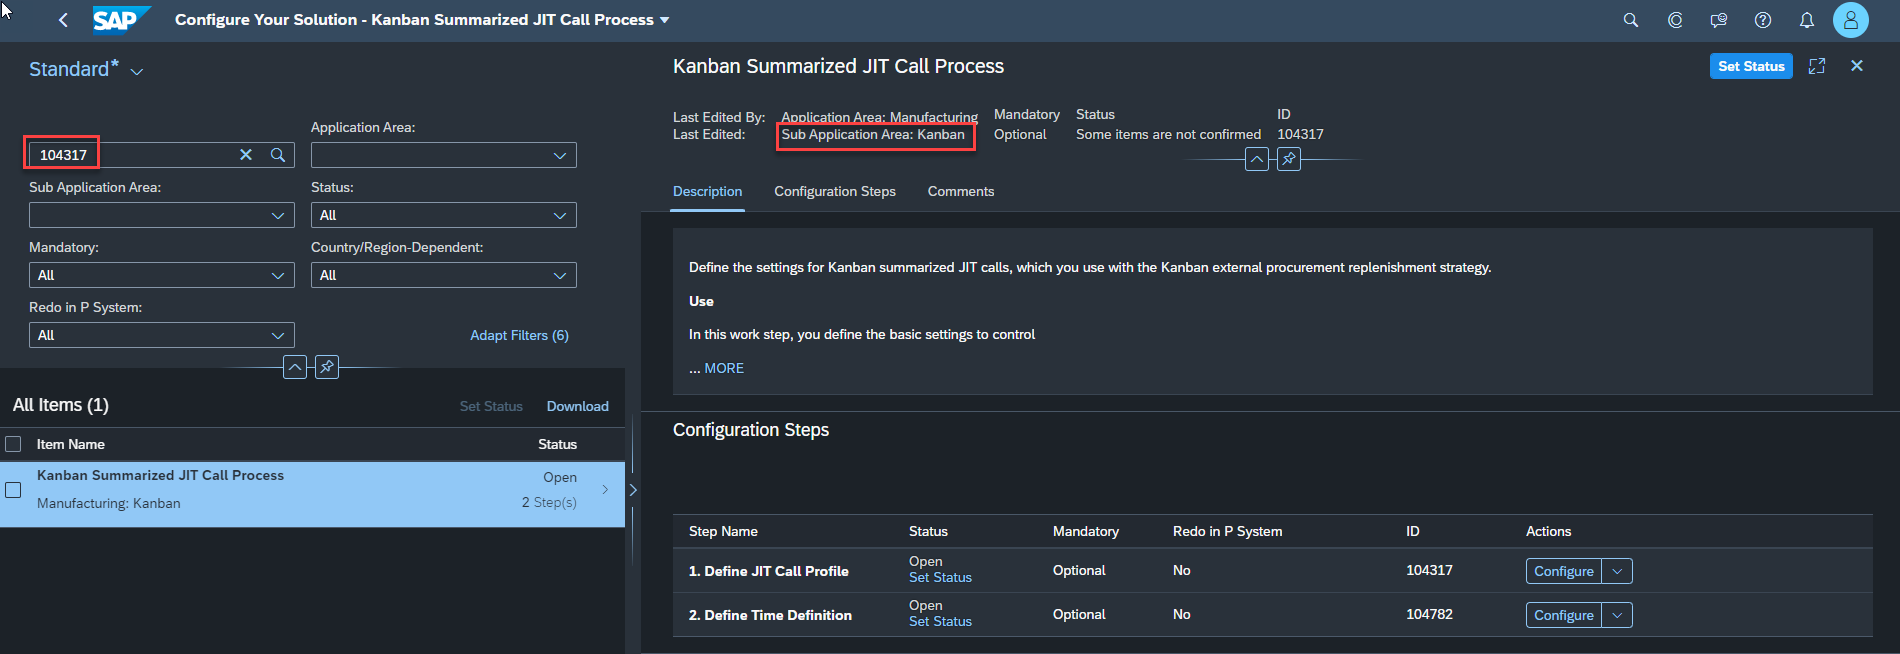Click the greyed Set Status in the item list toolbar
Viewport: 1900px width, 654px height.
point(491,406)
